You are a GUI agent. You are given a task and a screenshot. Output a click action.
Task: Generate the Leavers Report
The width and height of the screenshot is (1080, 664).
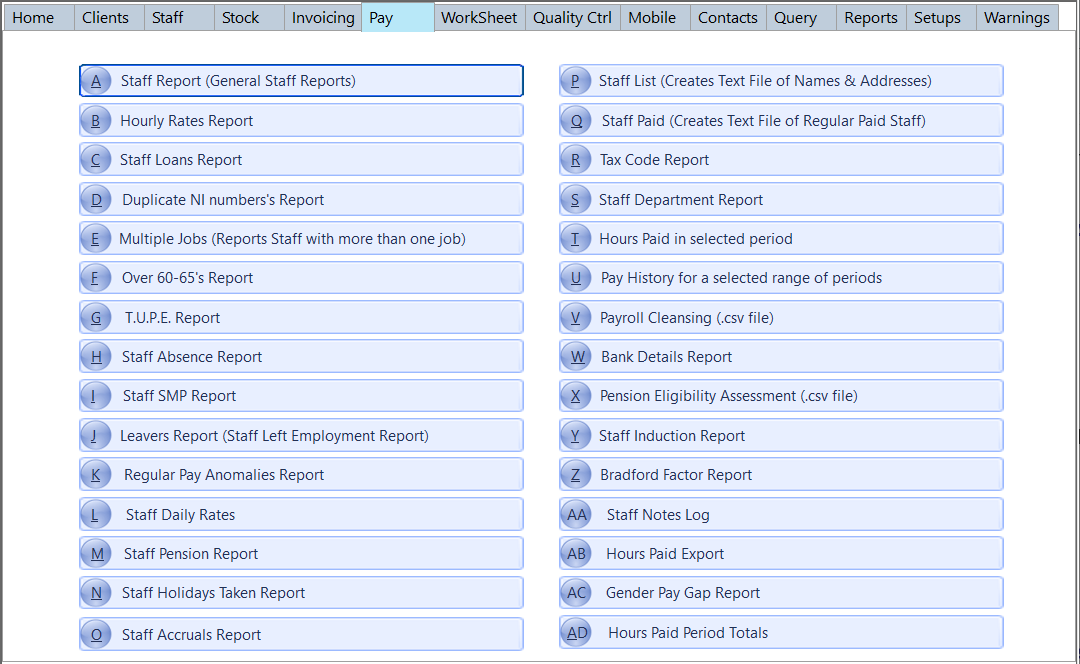[x=300, y=435]
